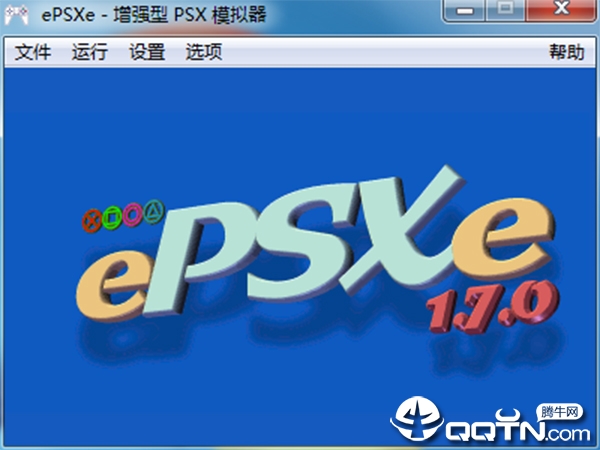Click the globe logo in QQTN watermark
The height and width of the screenshot is (450, 600).
coord(417,419)
